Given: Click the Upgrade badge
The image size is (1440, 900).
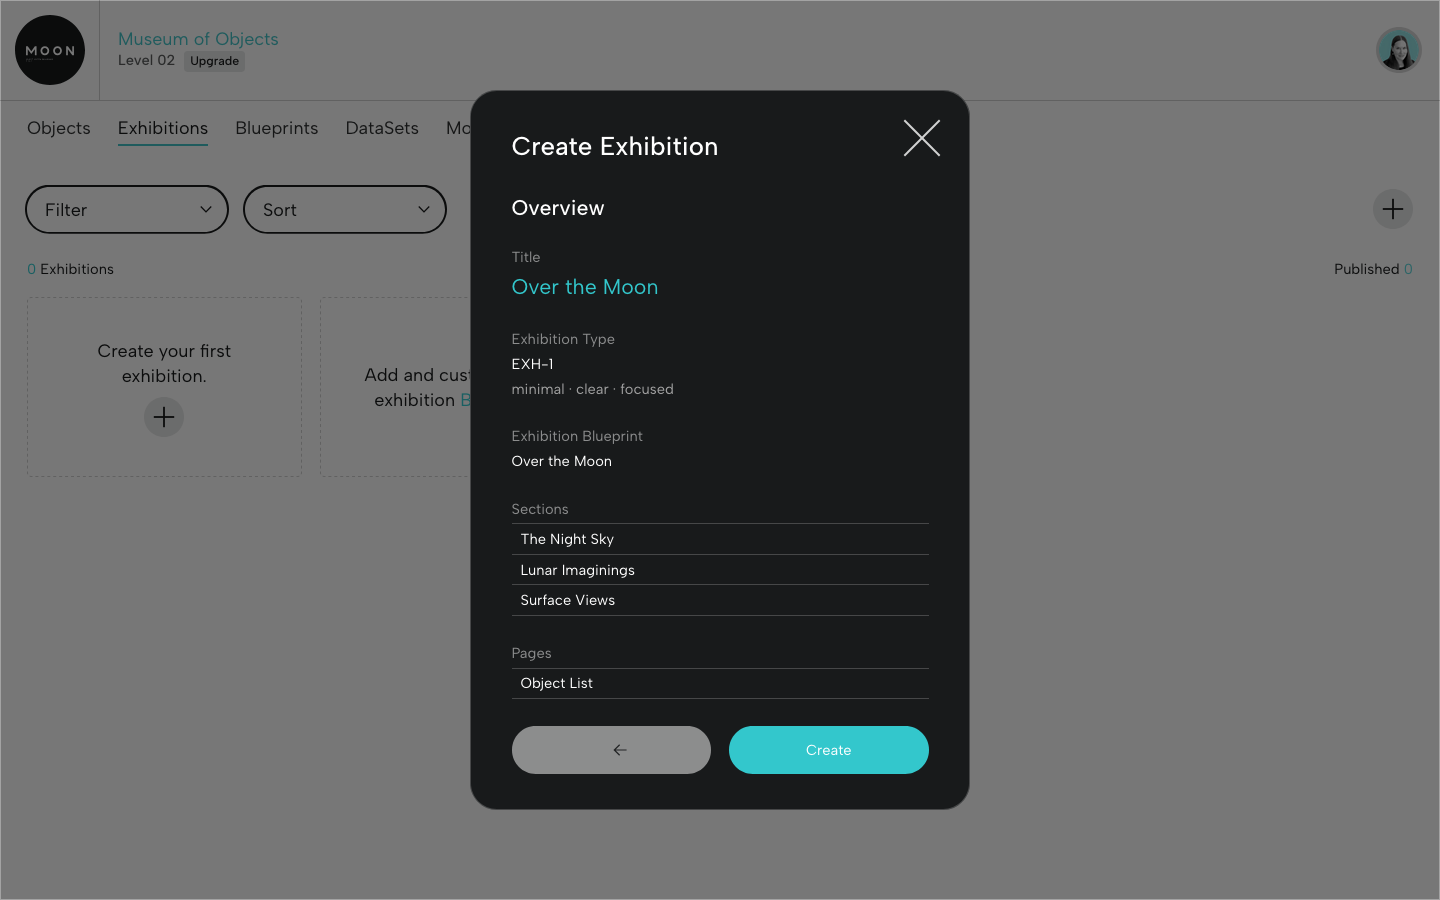Looking at the screenshot, I should pyautogui.click(x=215, y=61).
